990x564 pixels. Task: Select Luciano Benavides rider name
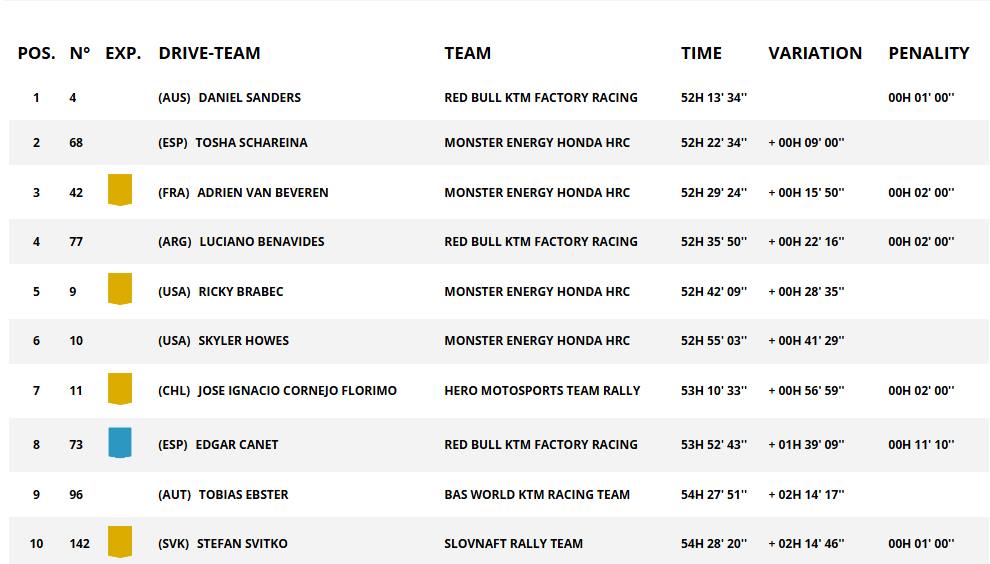pos(262,242)
